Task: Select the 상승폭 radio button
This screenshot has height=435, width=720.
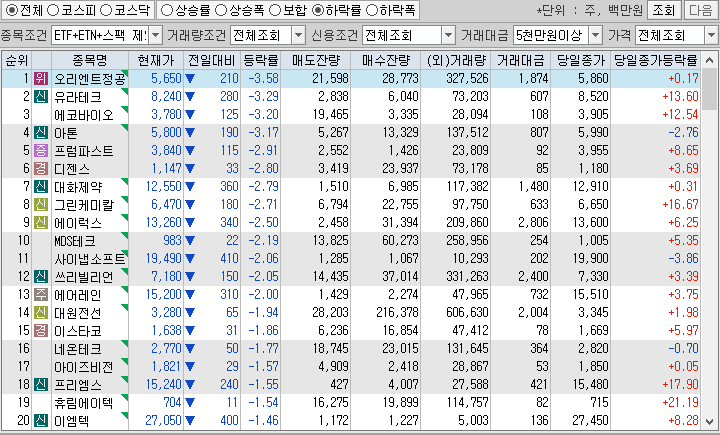Action: (x=221, y=10)
